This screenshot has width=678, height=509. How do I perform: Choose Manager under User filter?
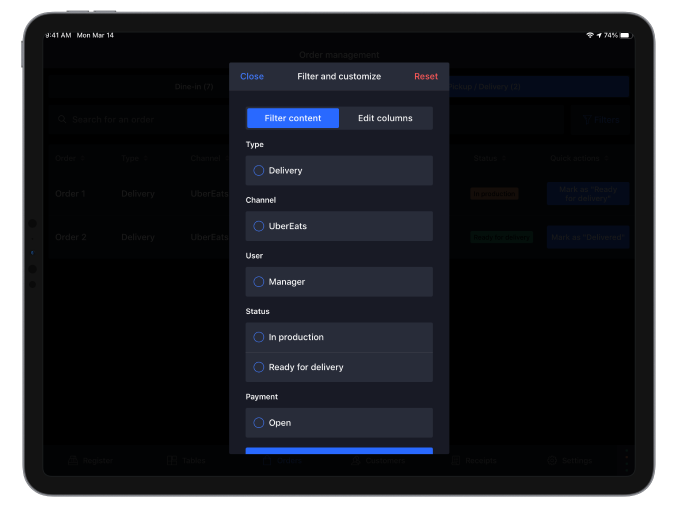pyautogui.click(x=259, y=282)
